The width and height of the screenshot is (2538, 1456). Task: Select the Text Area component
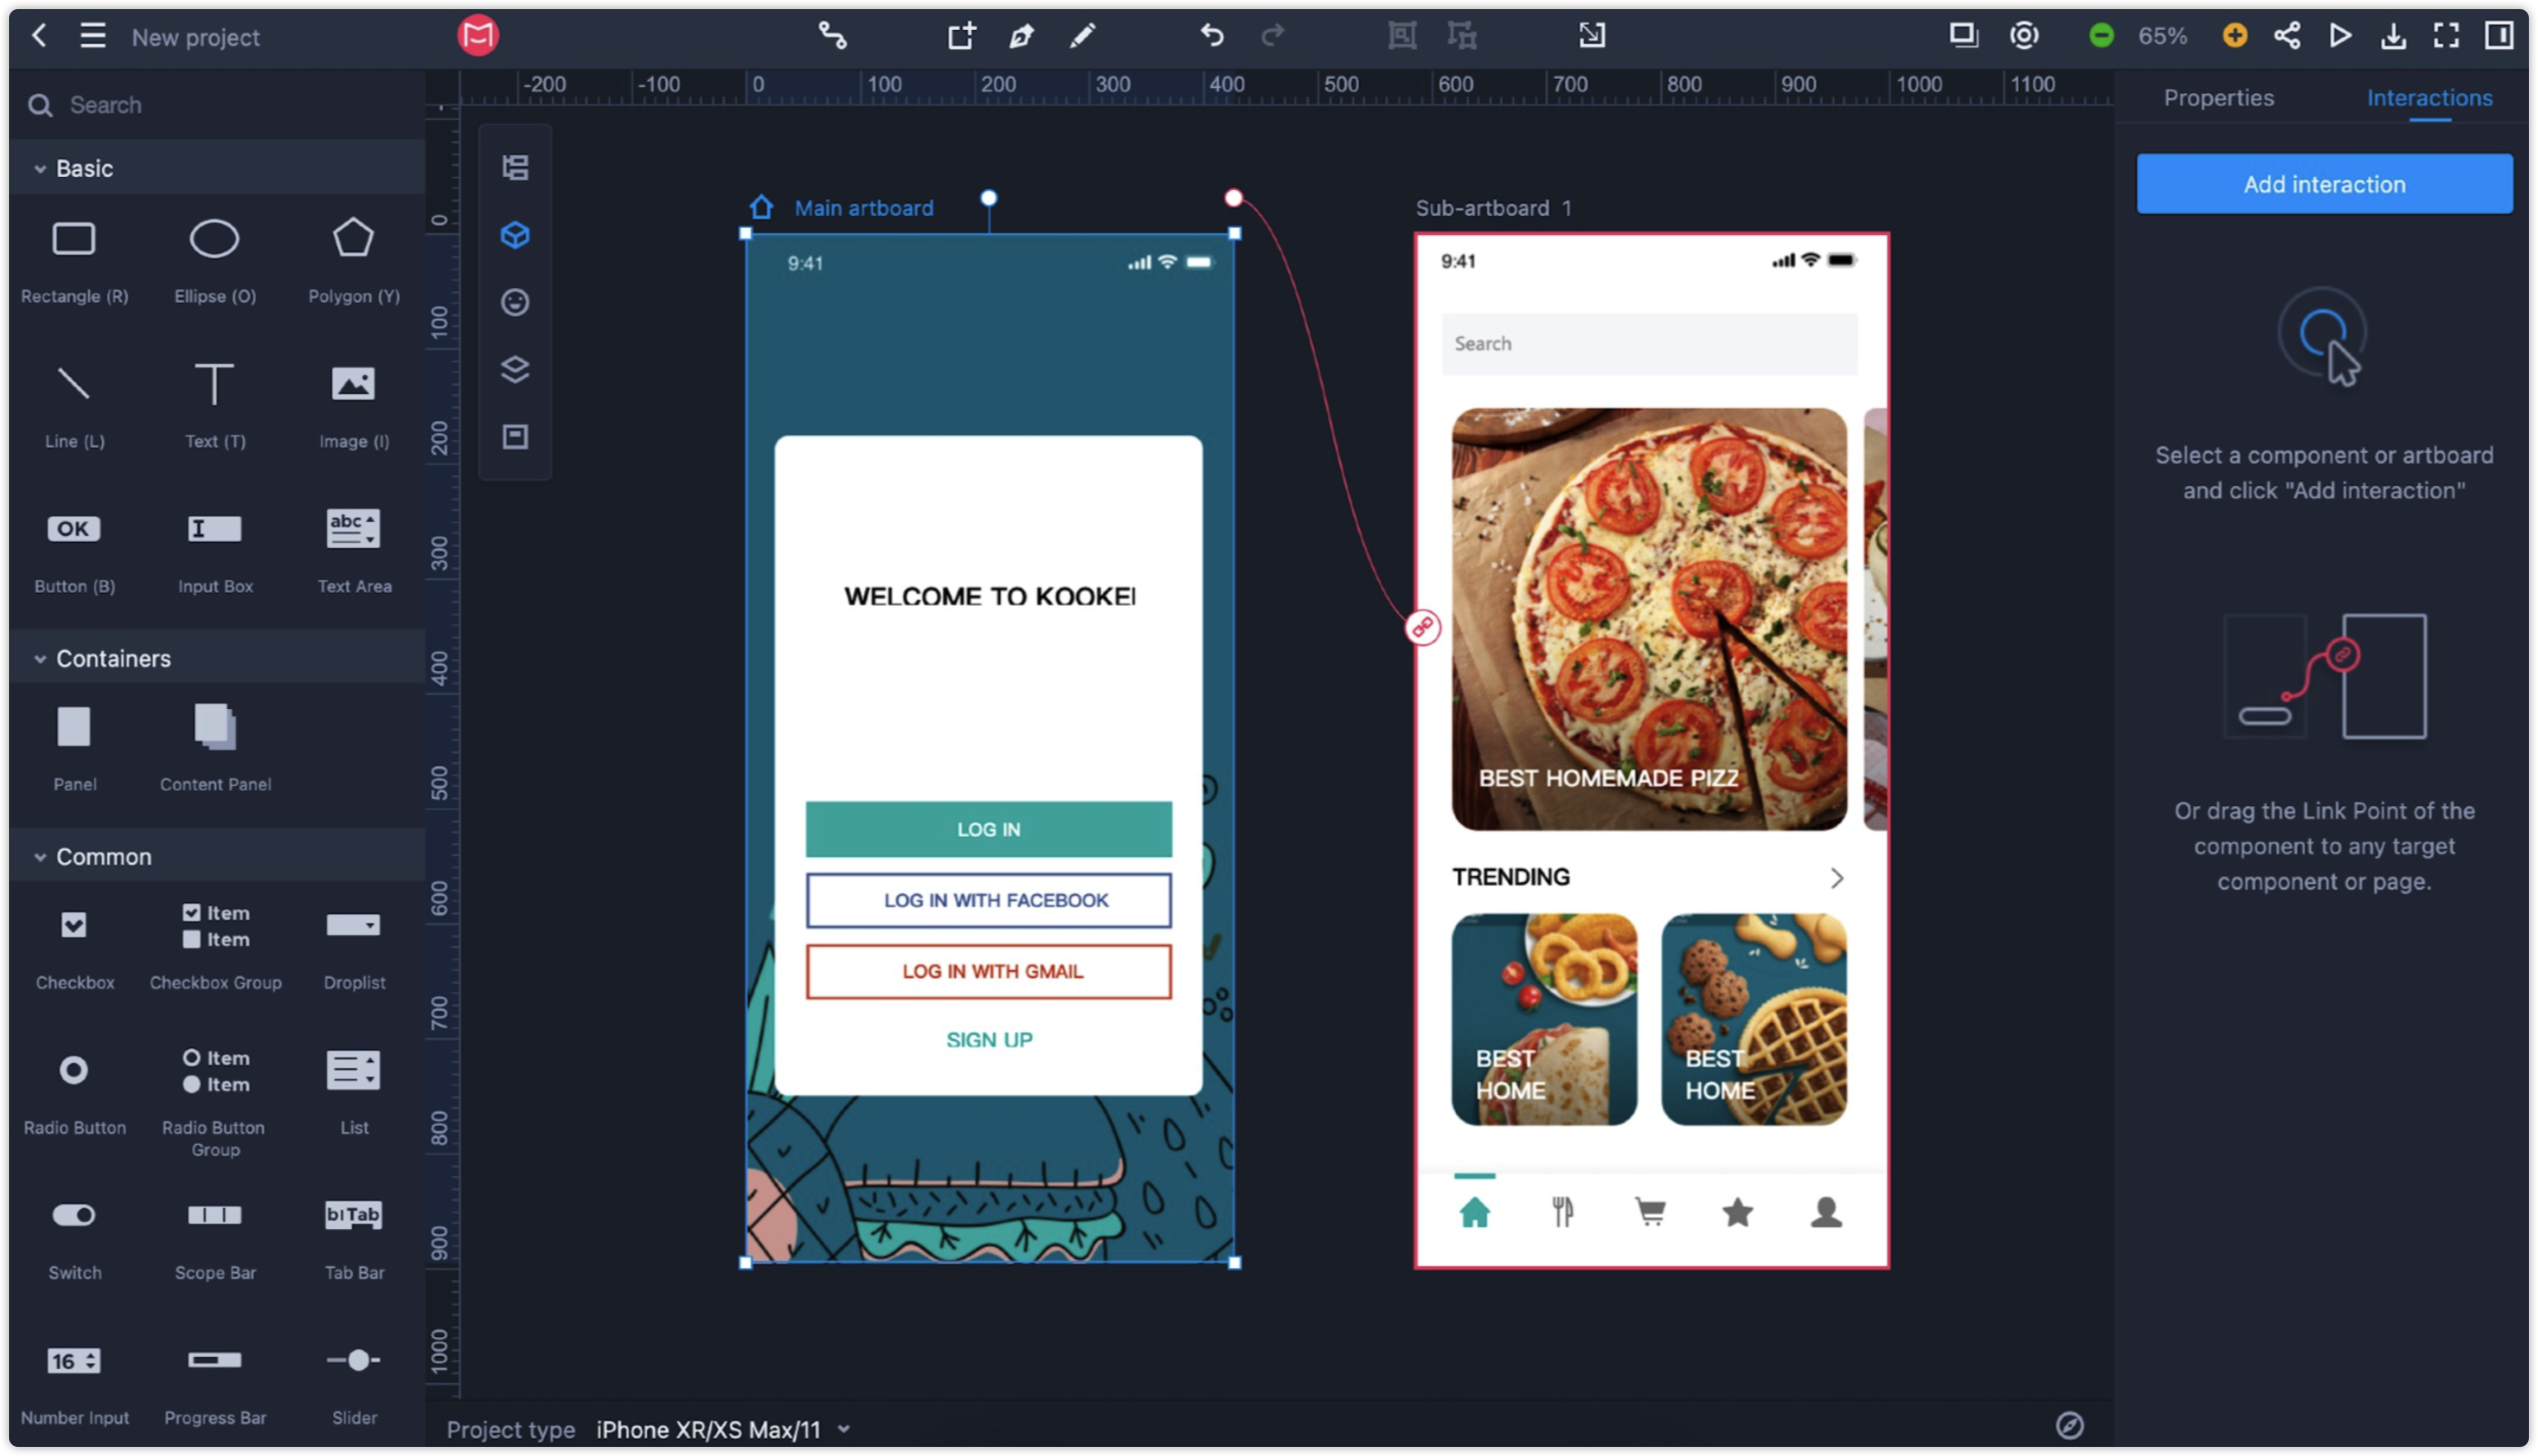pyautogui.click(x=354, y=550)
